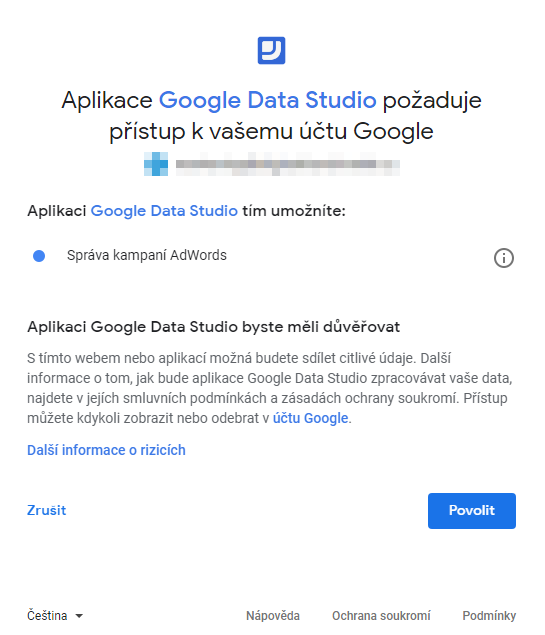Click blue bullet beside Správa kampaní AdWords
The image size is (545, 635).
tap(39, 256)
